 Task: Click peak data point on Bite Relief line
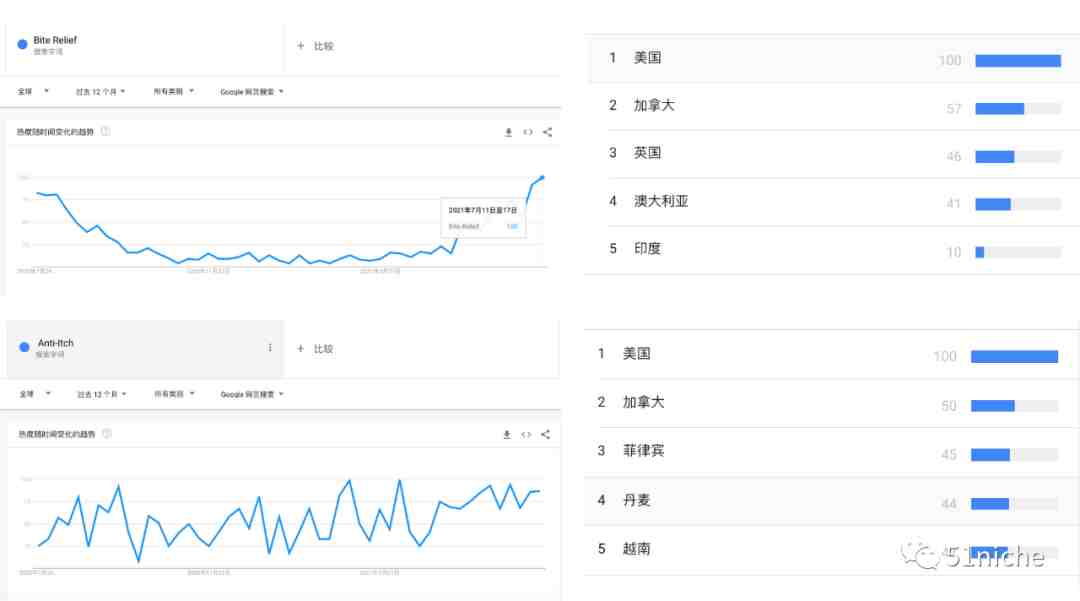542,178
